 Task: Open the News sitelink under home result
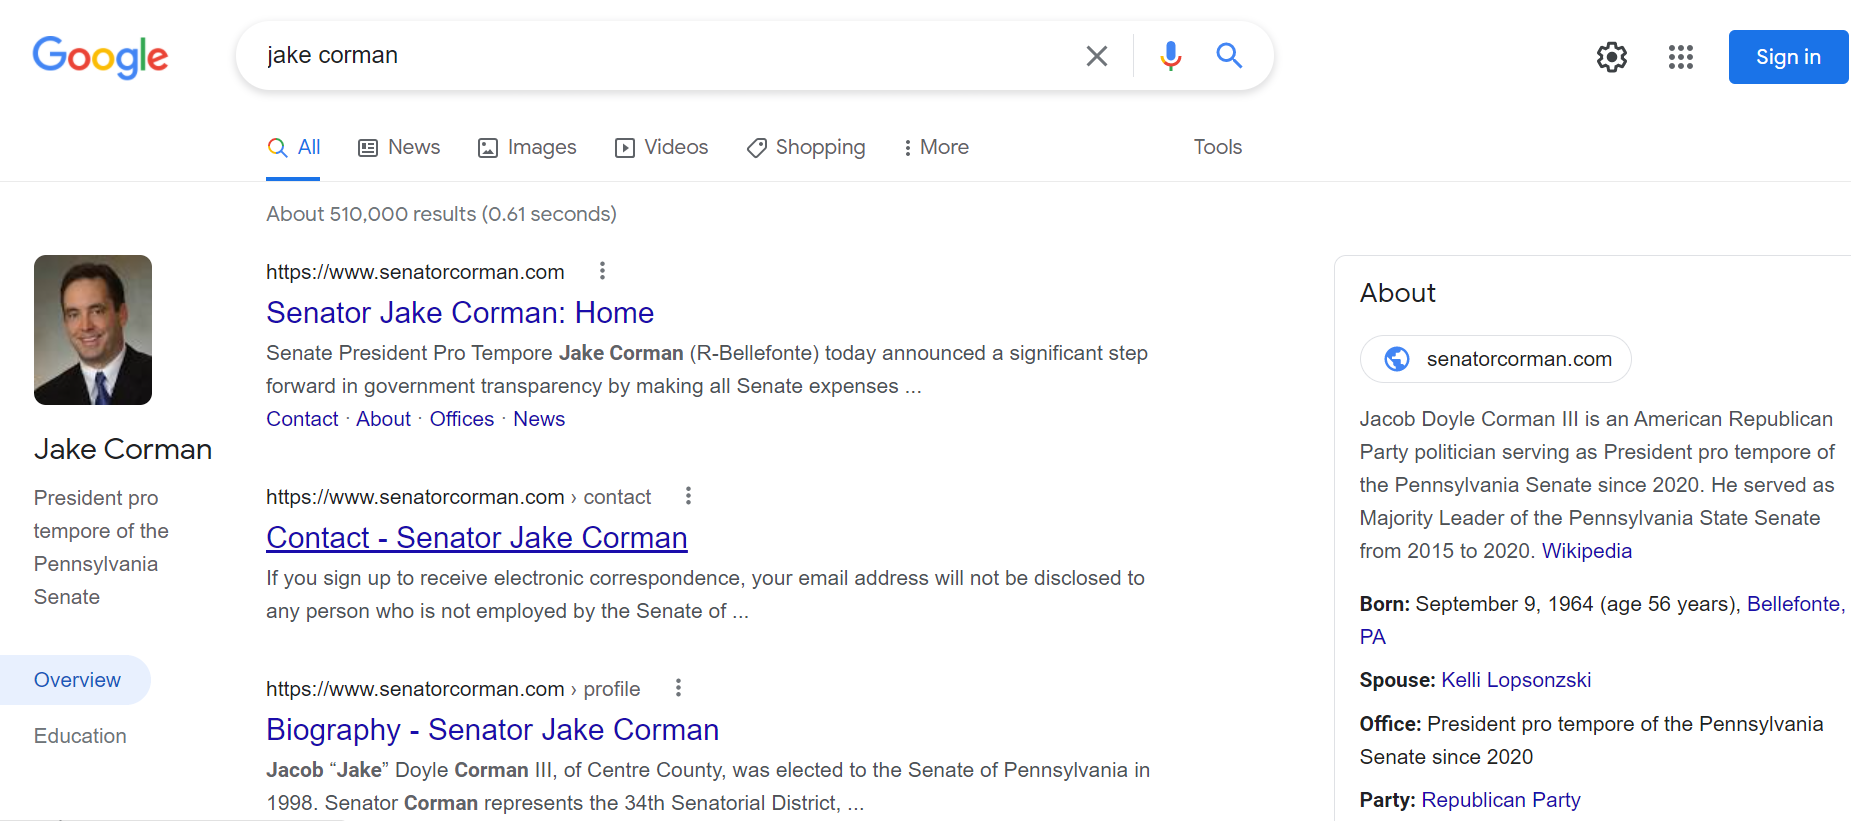tap(539, 419)
